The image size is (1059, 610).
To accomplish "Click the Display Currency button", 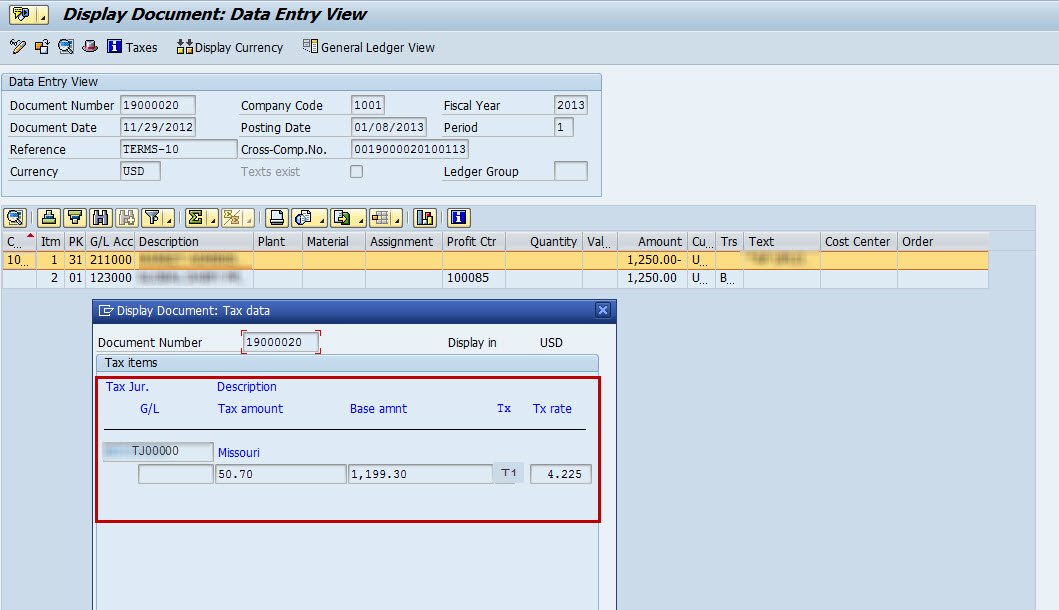I will click(230, 47).
